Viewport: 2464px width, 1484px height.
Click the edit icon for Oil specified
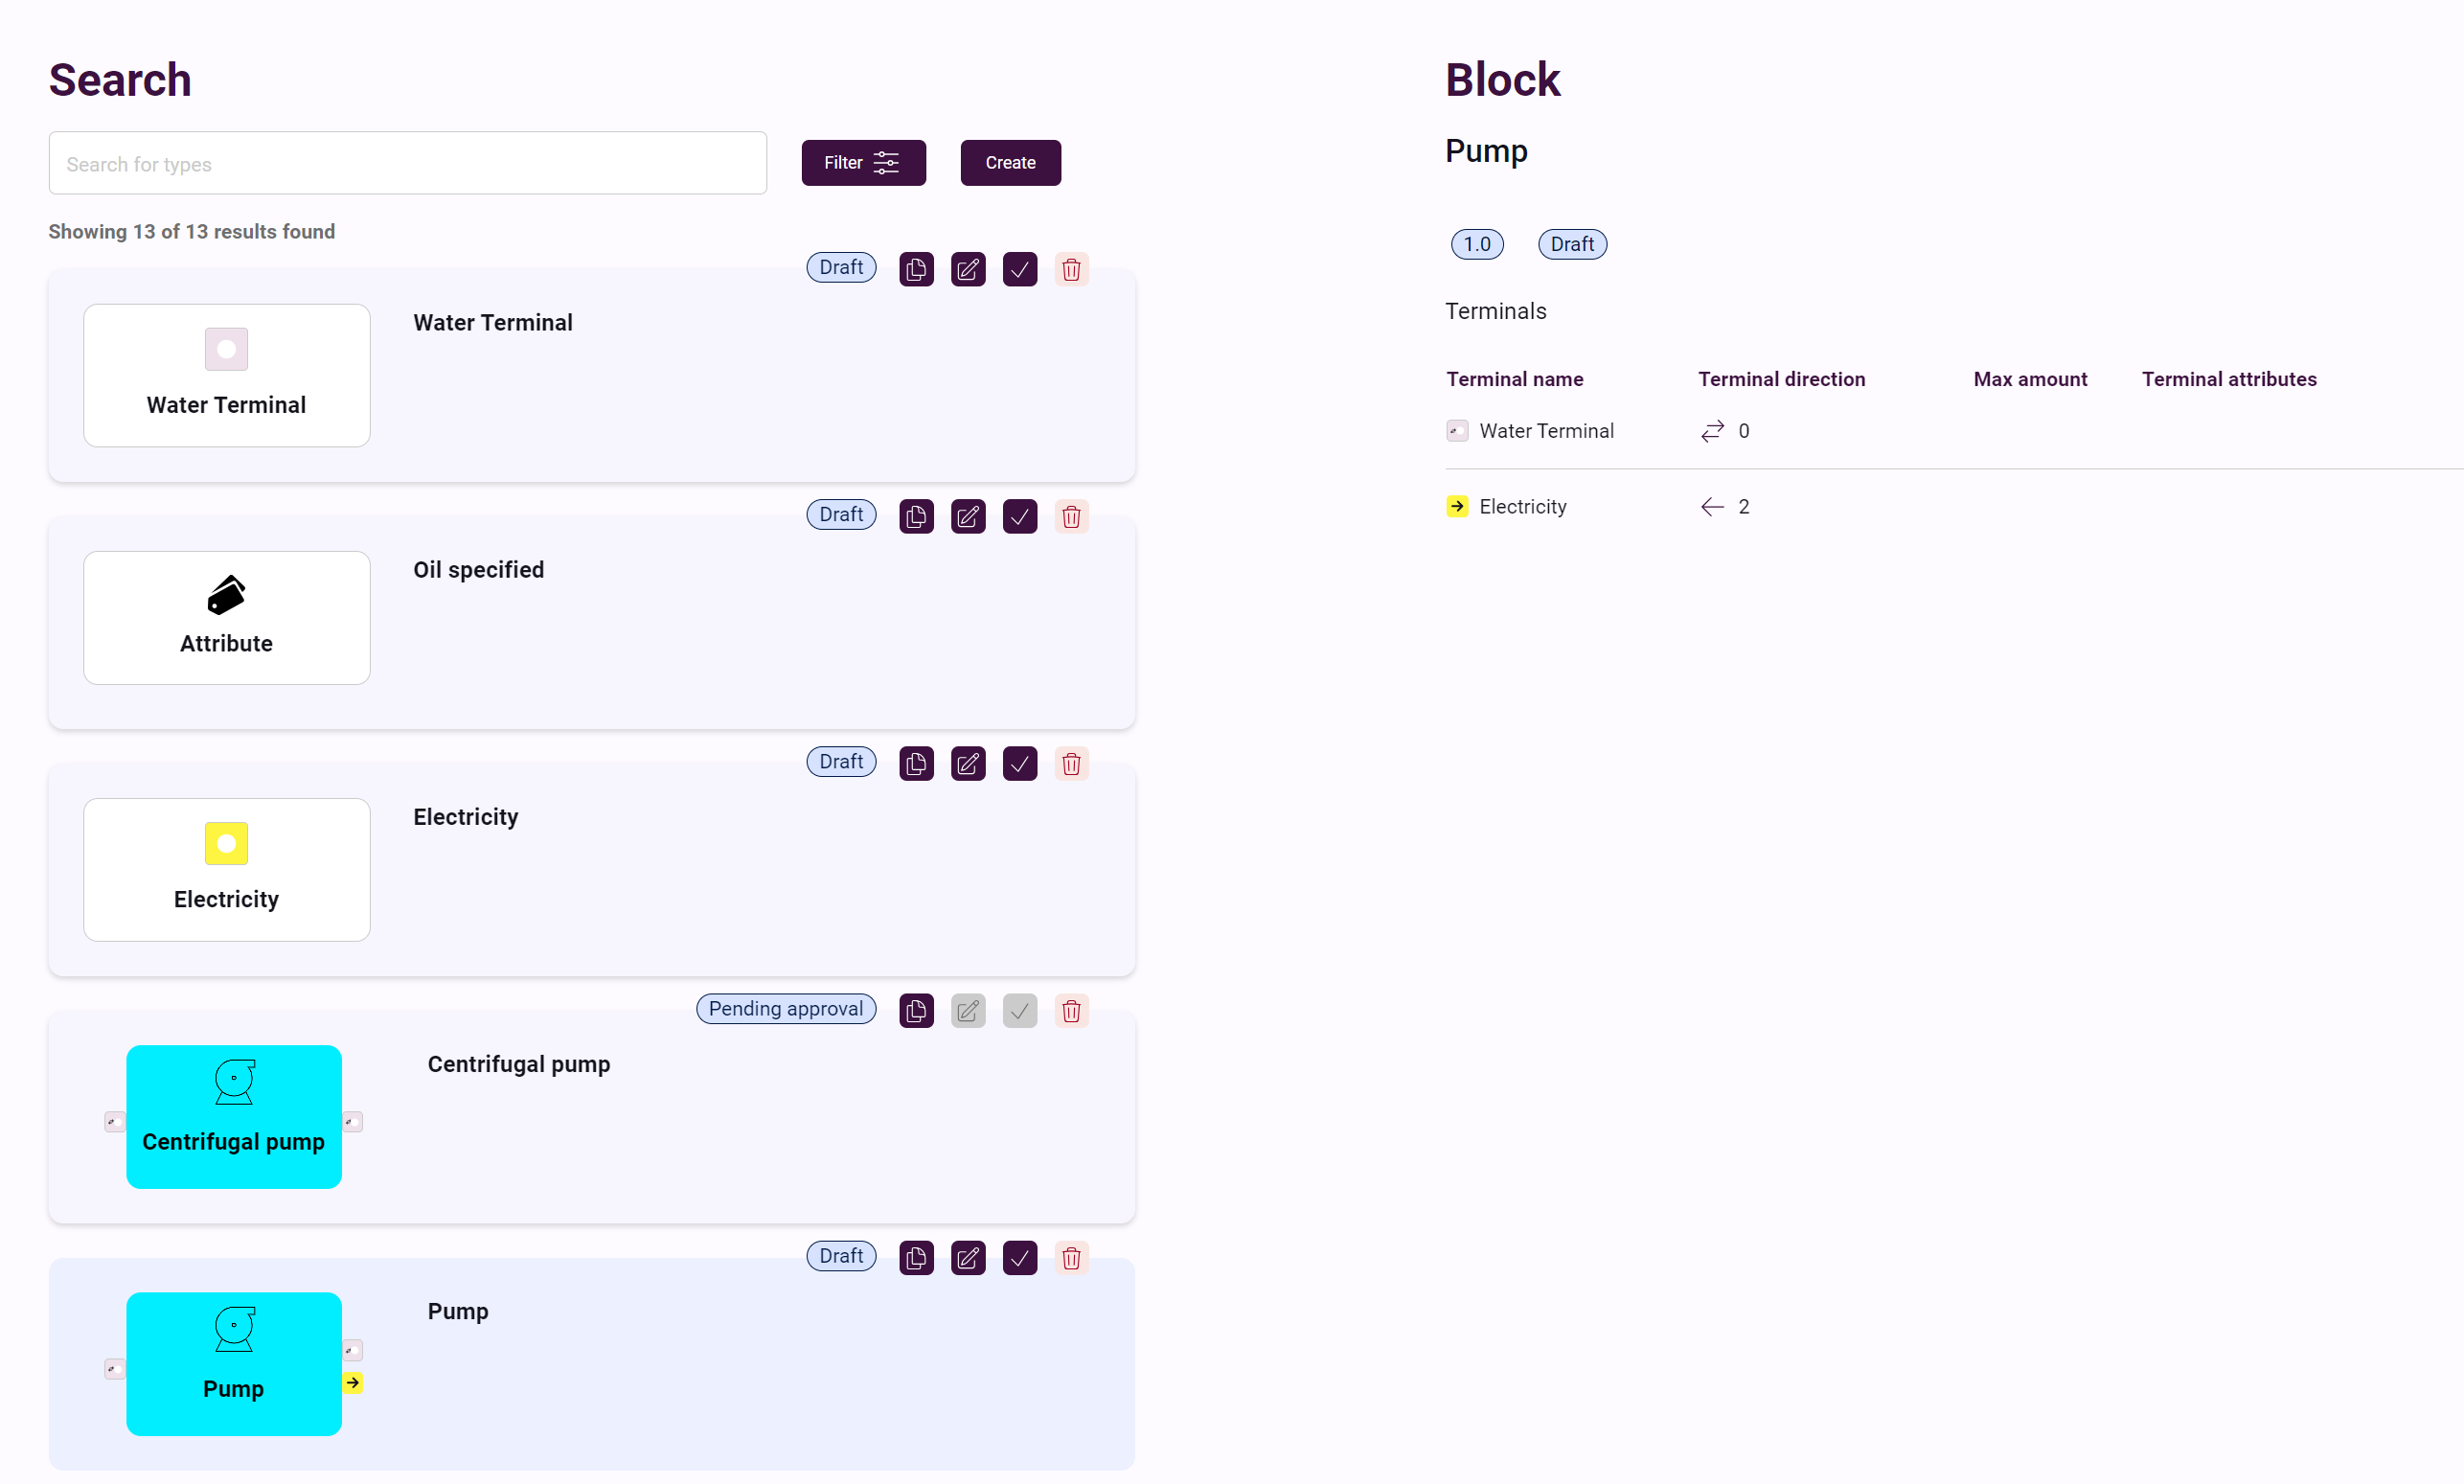[x=970, y=514]
